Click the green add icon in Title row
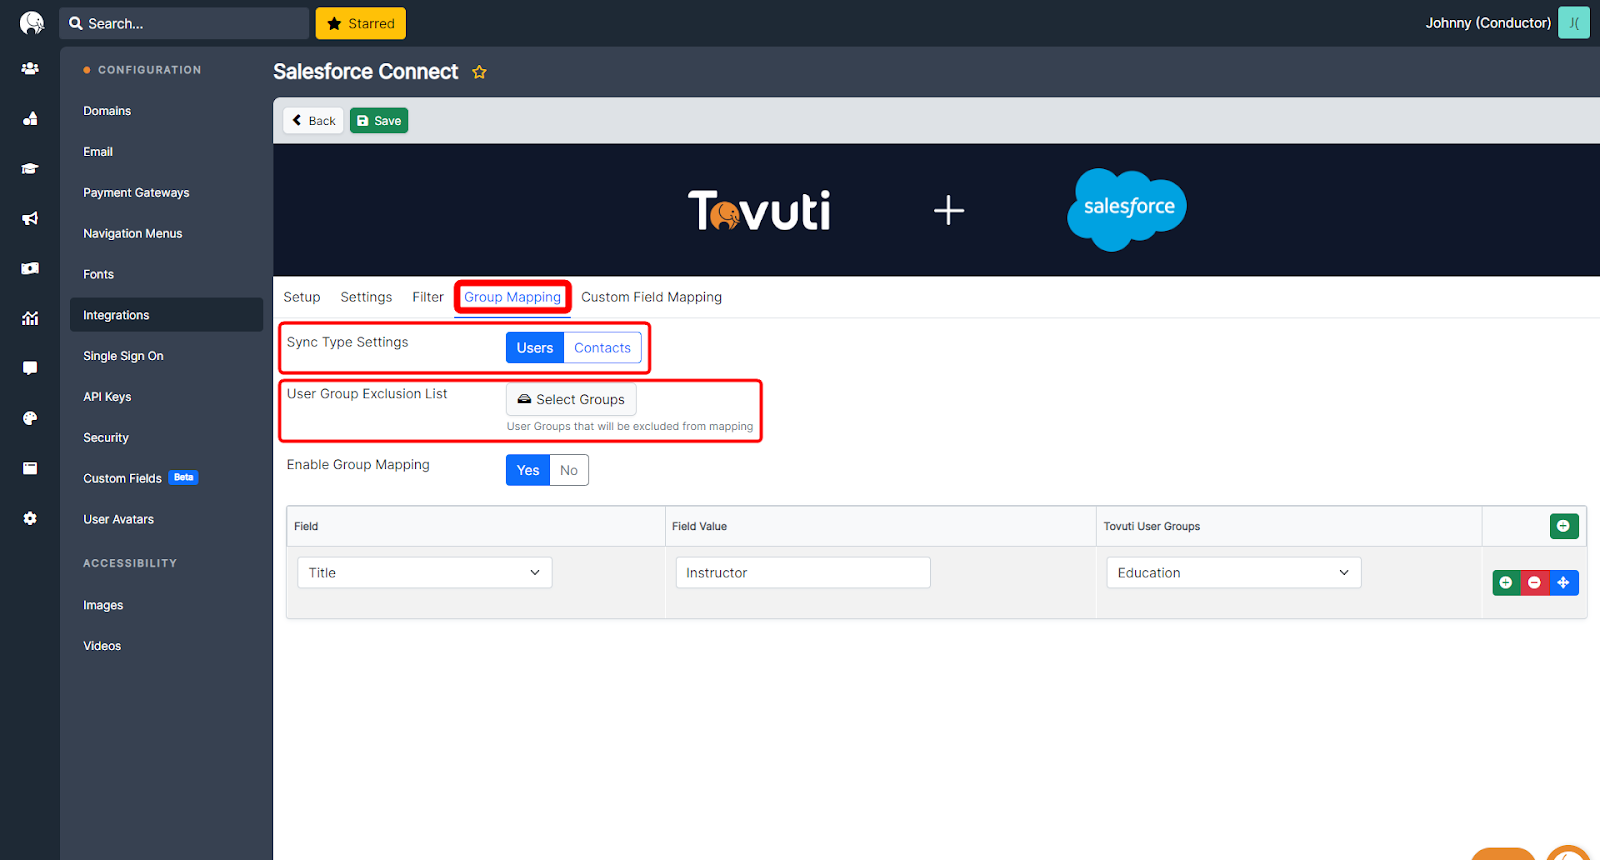 [x=1506, y=582]
